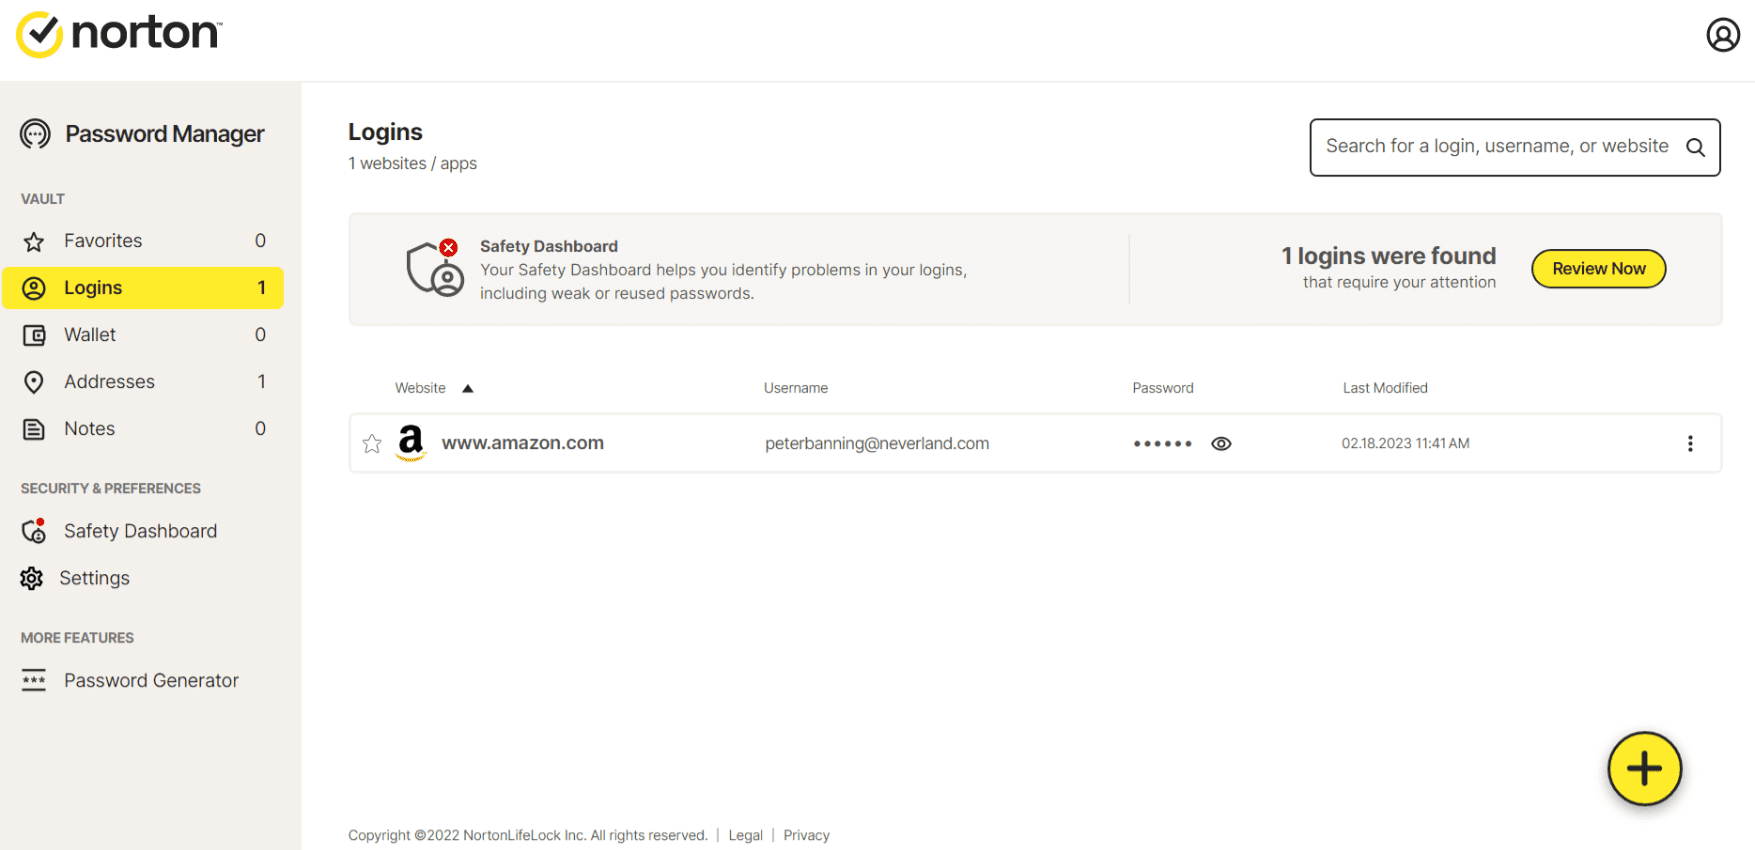Click the Password Manager sidebar title

165,134
